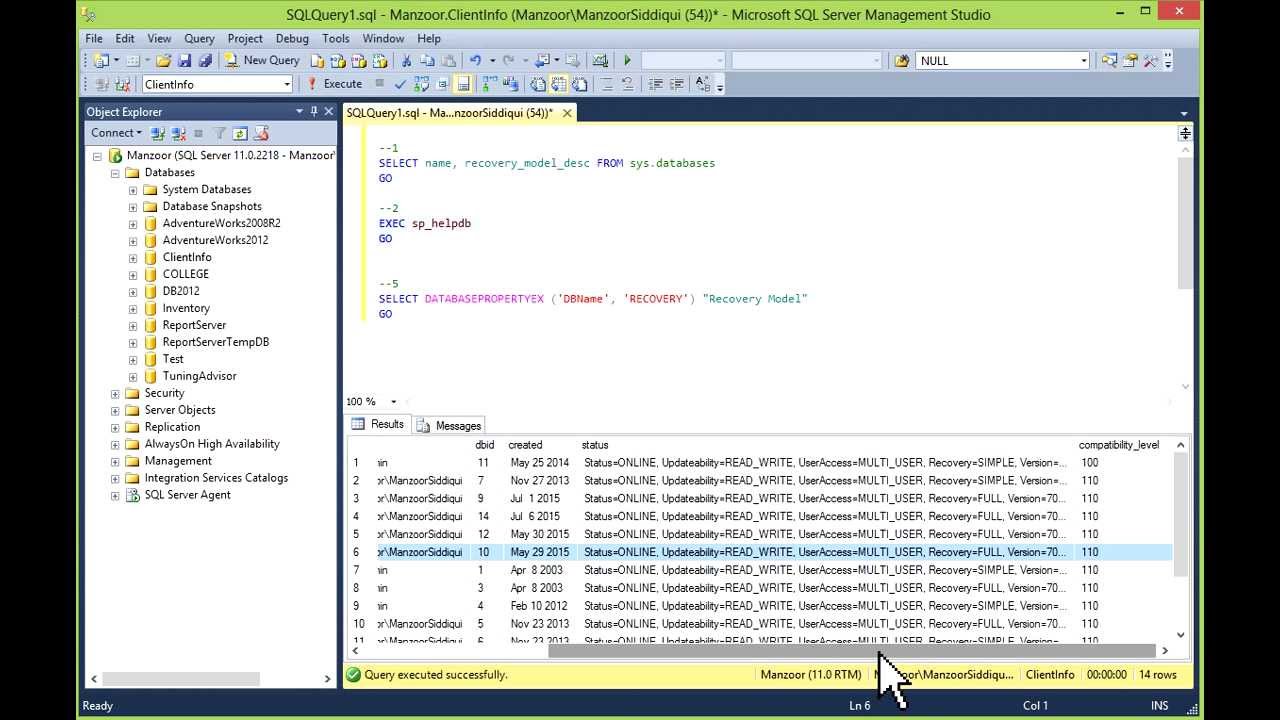This screenshot has height=720, width=1280.
Task: Click the compatibility_level column header
Action: coord(1118,445)
